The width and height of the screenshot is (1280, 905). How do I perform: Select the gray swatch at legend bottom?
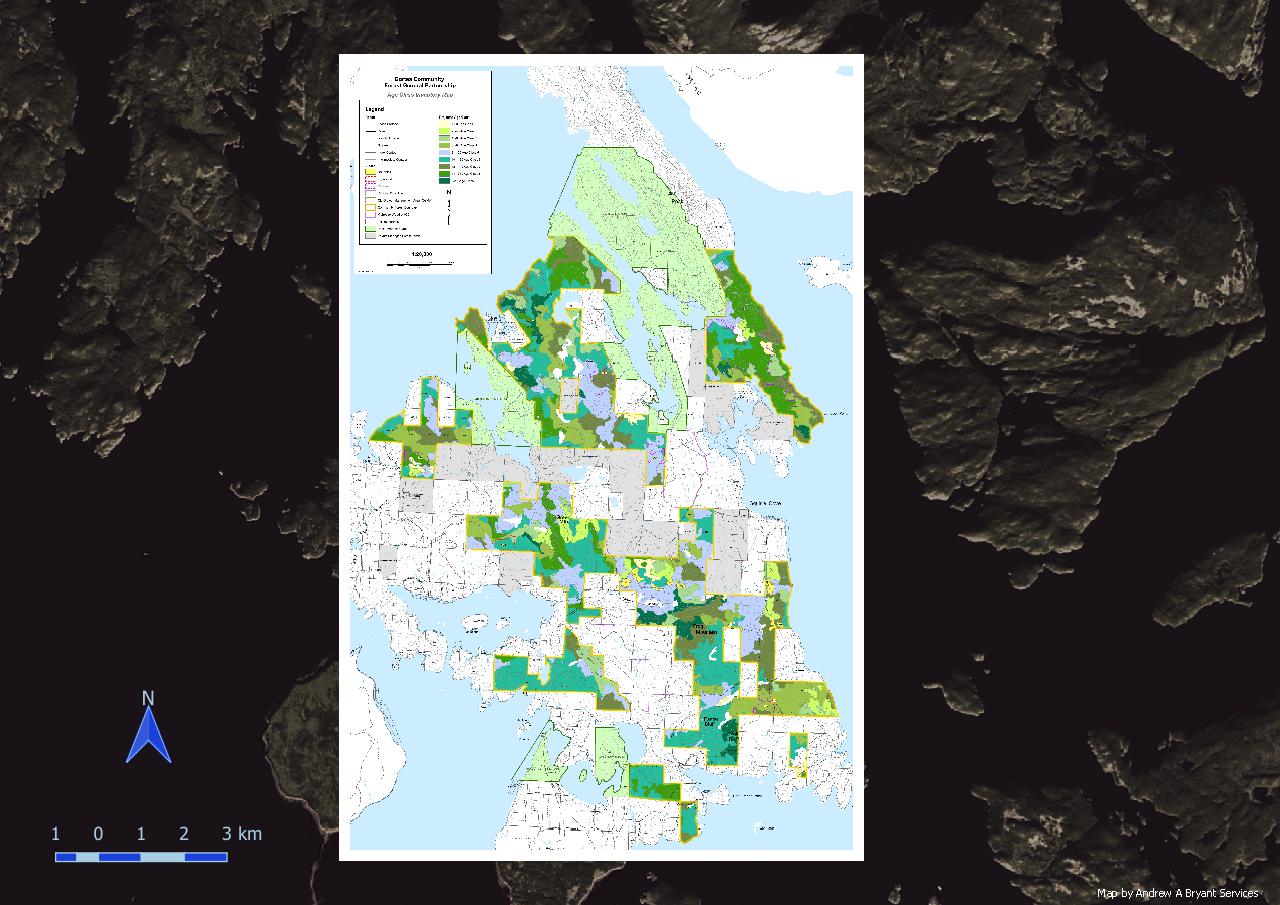[369, 237]
